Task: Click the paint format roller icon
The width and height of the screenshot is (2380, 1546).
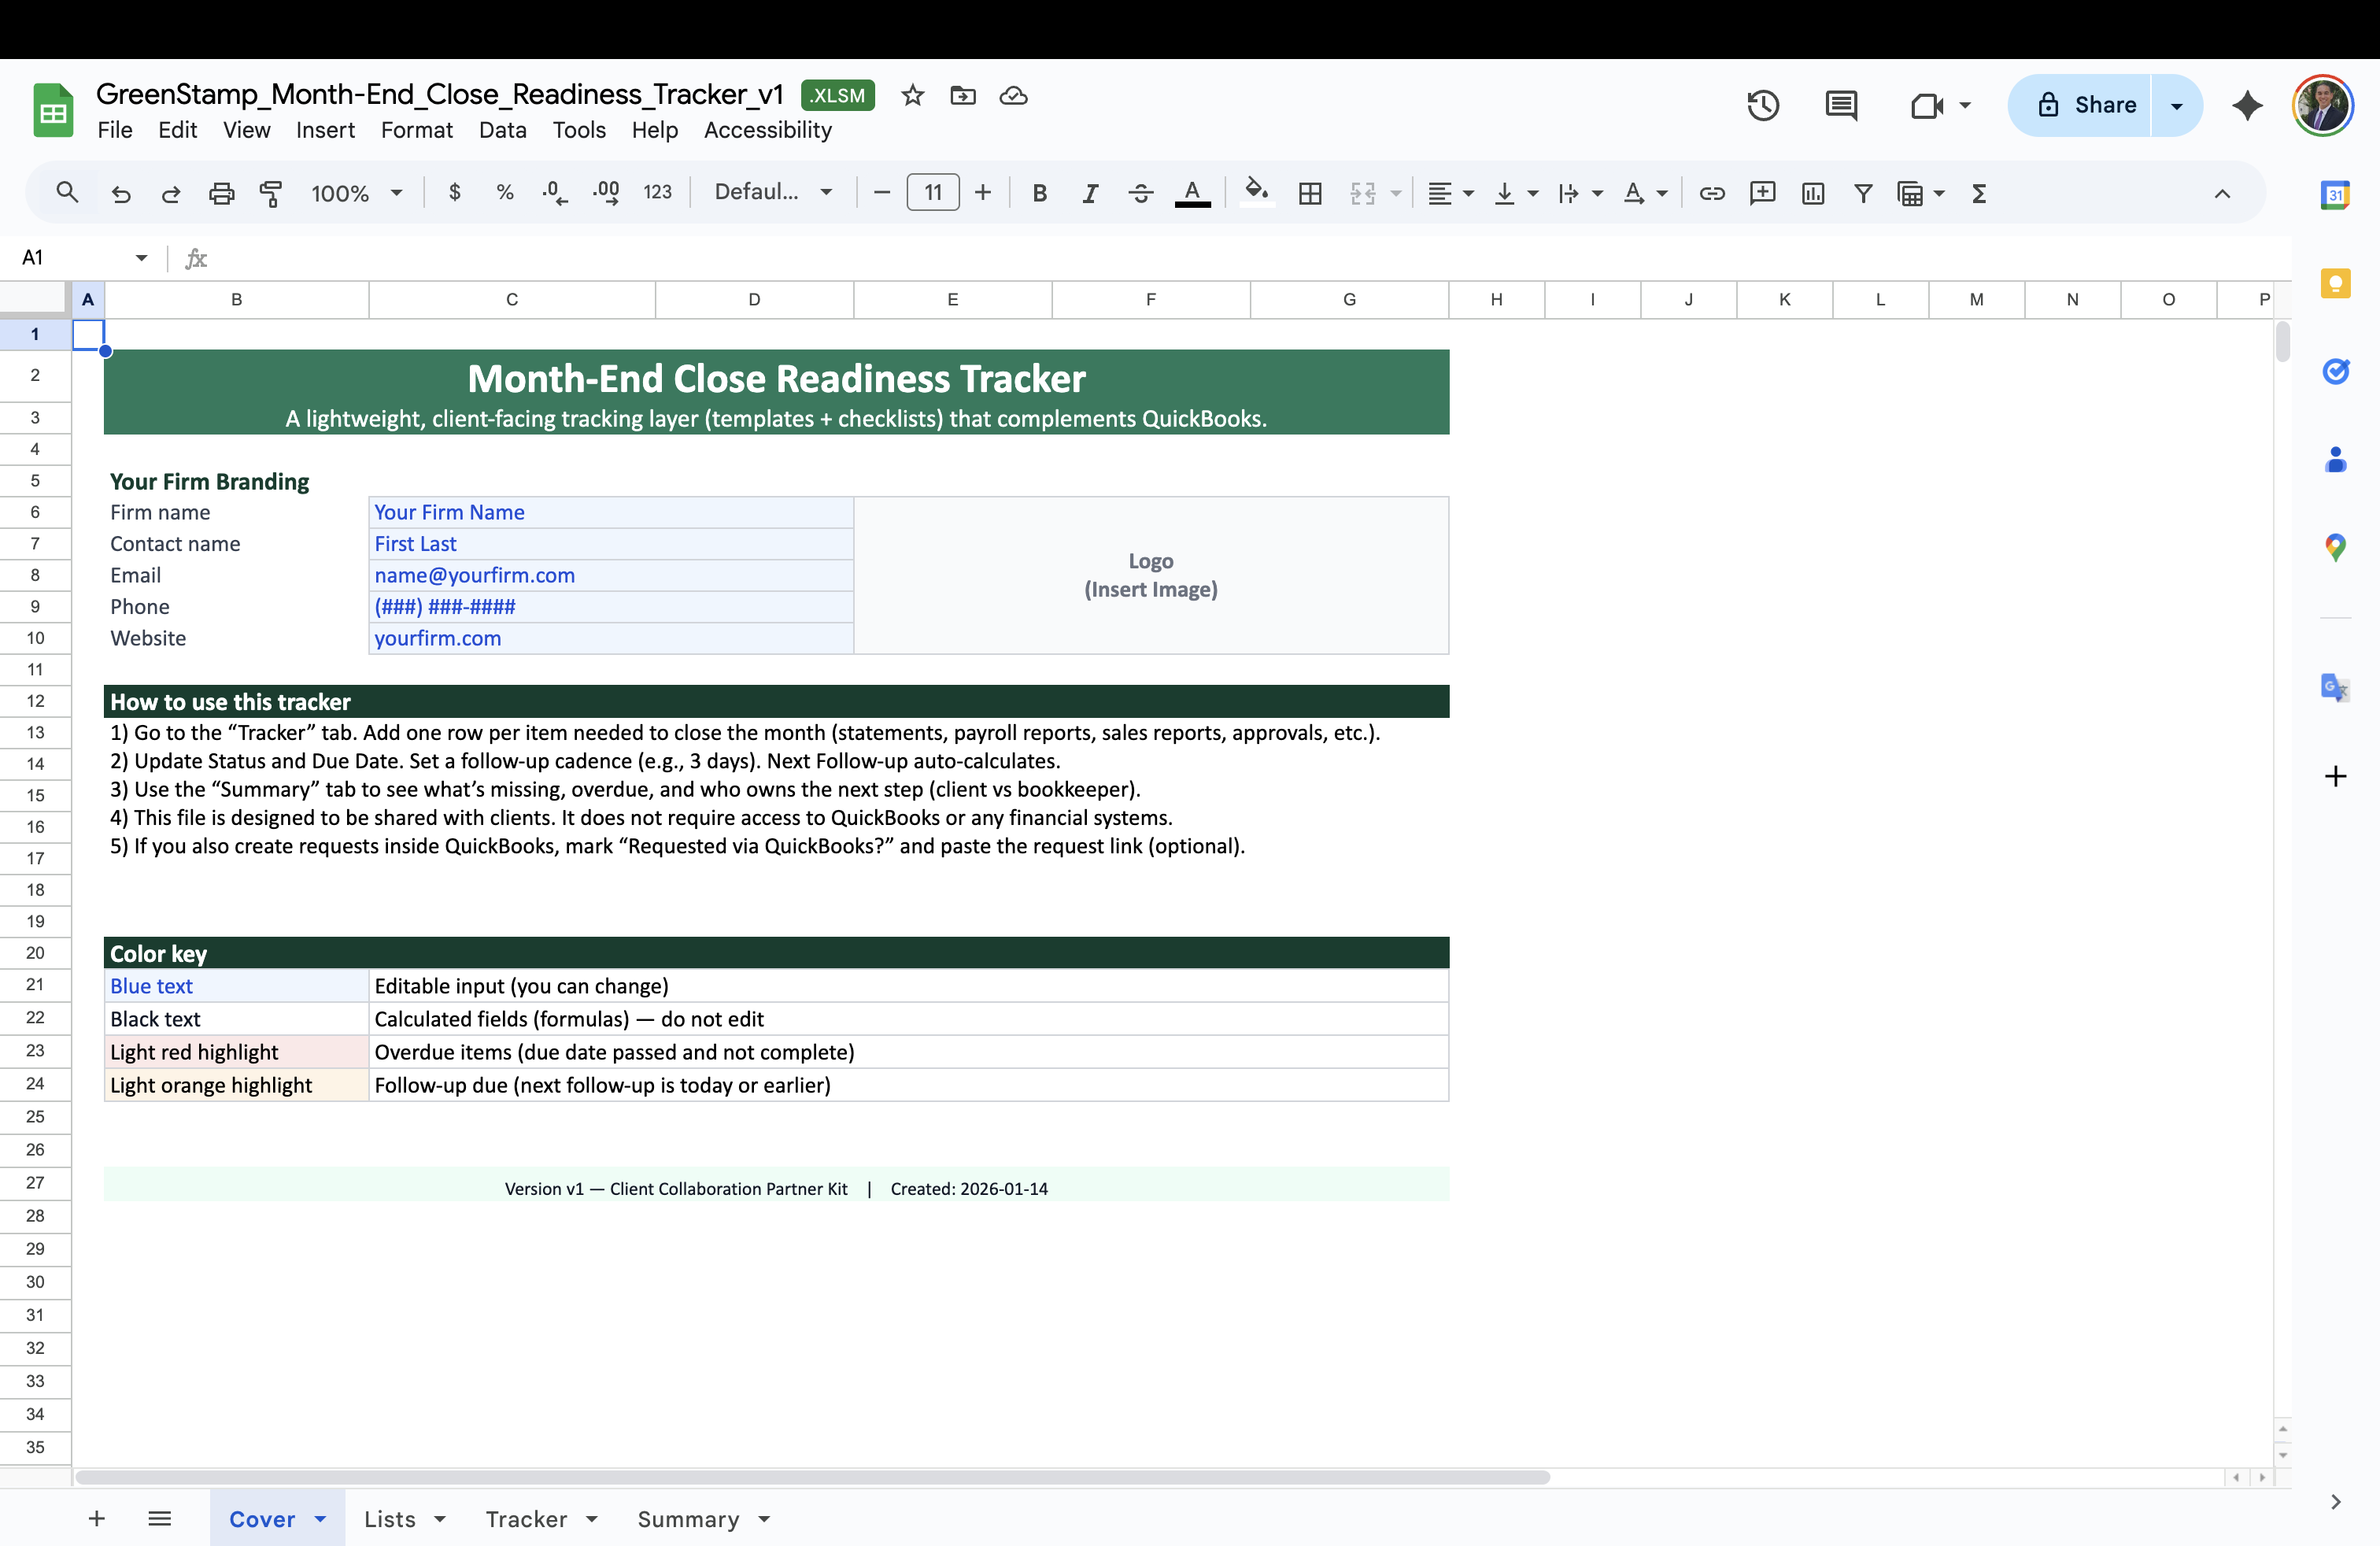Action: pos(271,193)
